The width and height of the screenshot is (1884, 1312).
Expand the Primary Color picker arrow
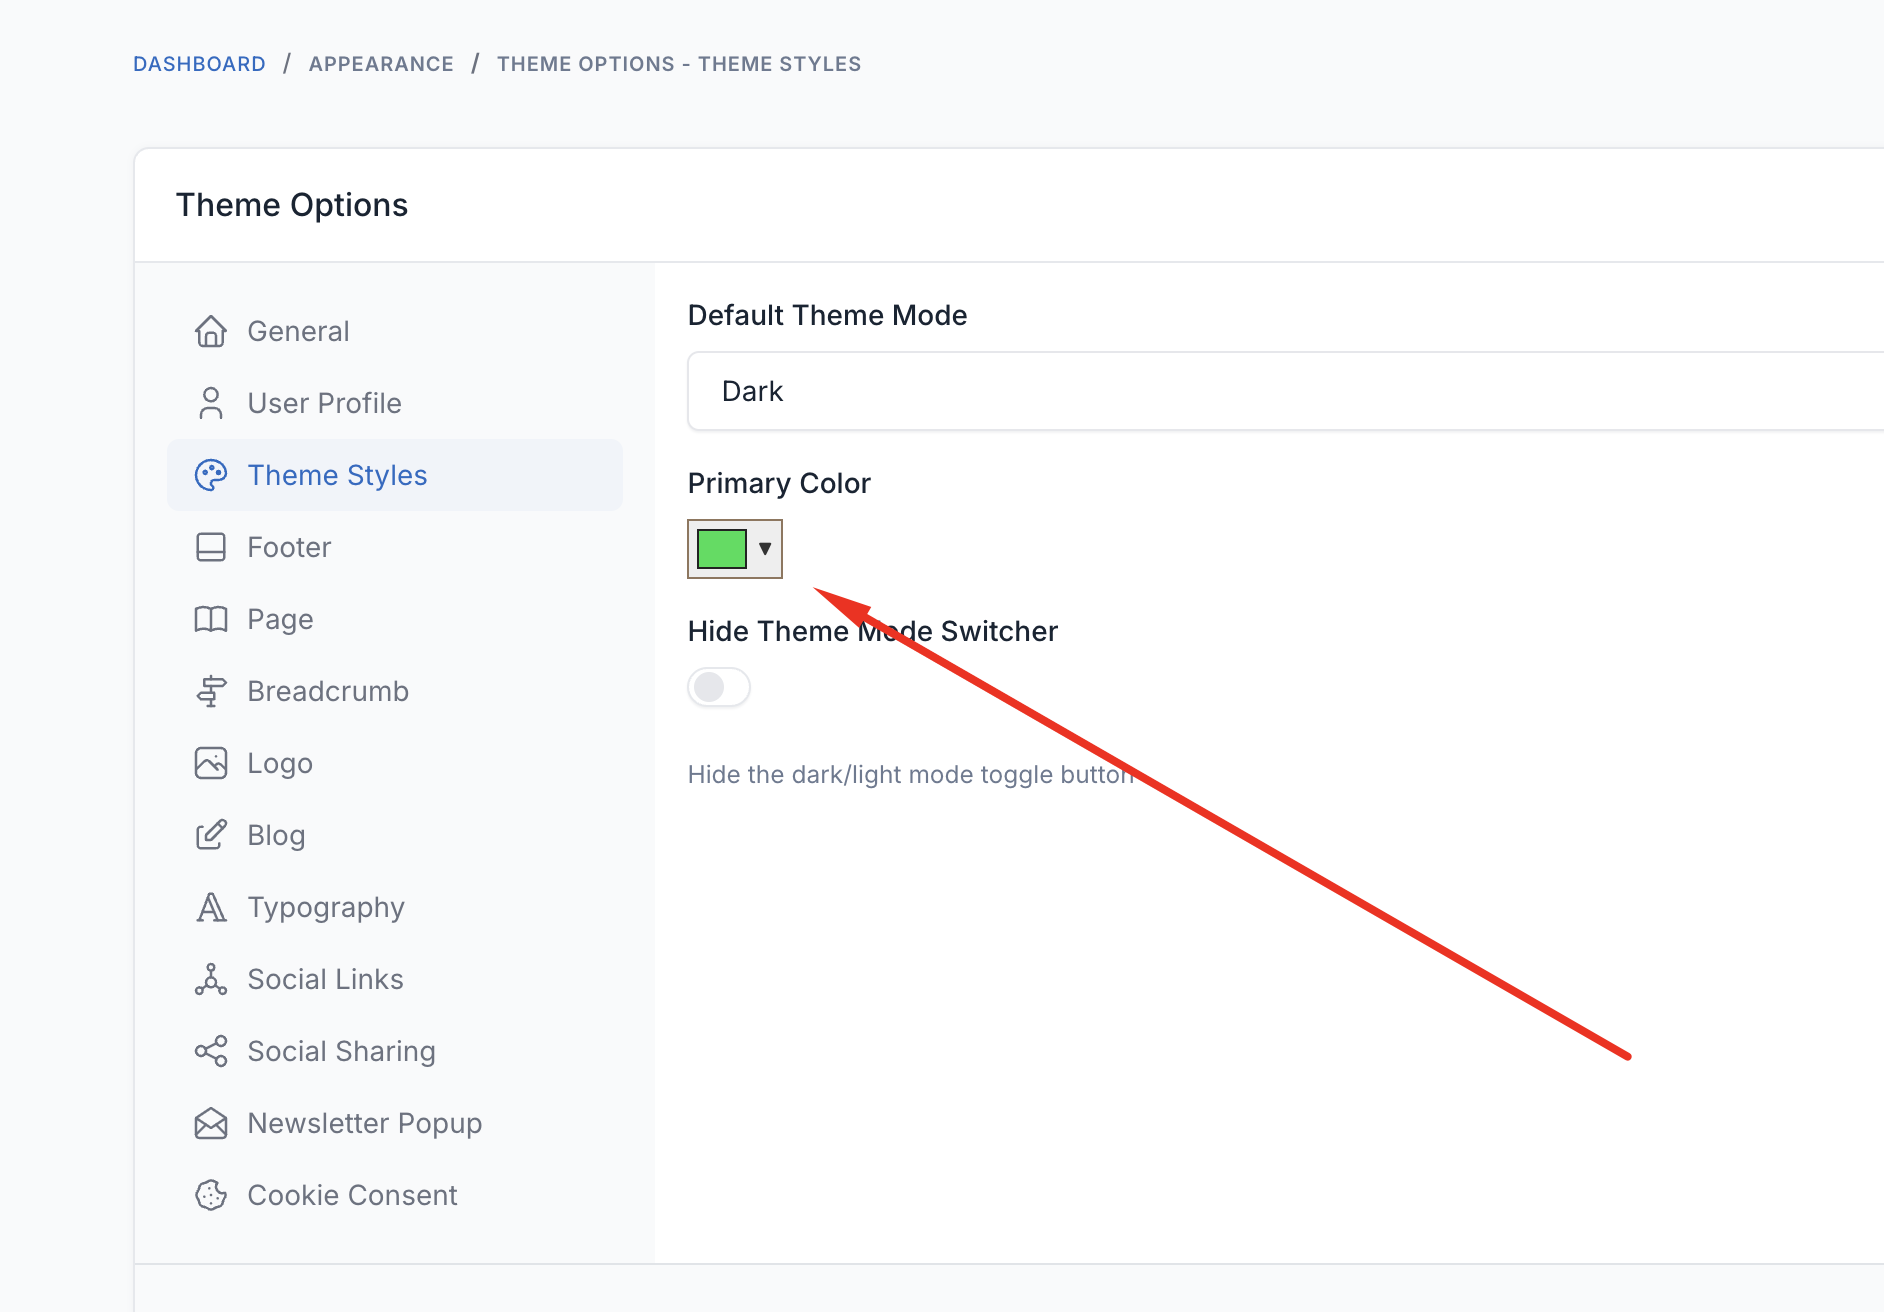pyautogui.click(x=765, y=549)
